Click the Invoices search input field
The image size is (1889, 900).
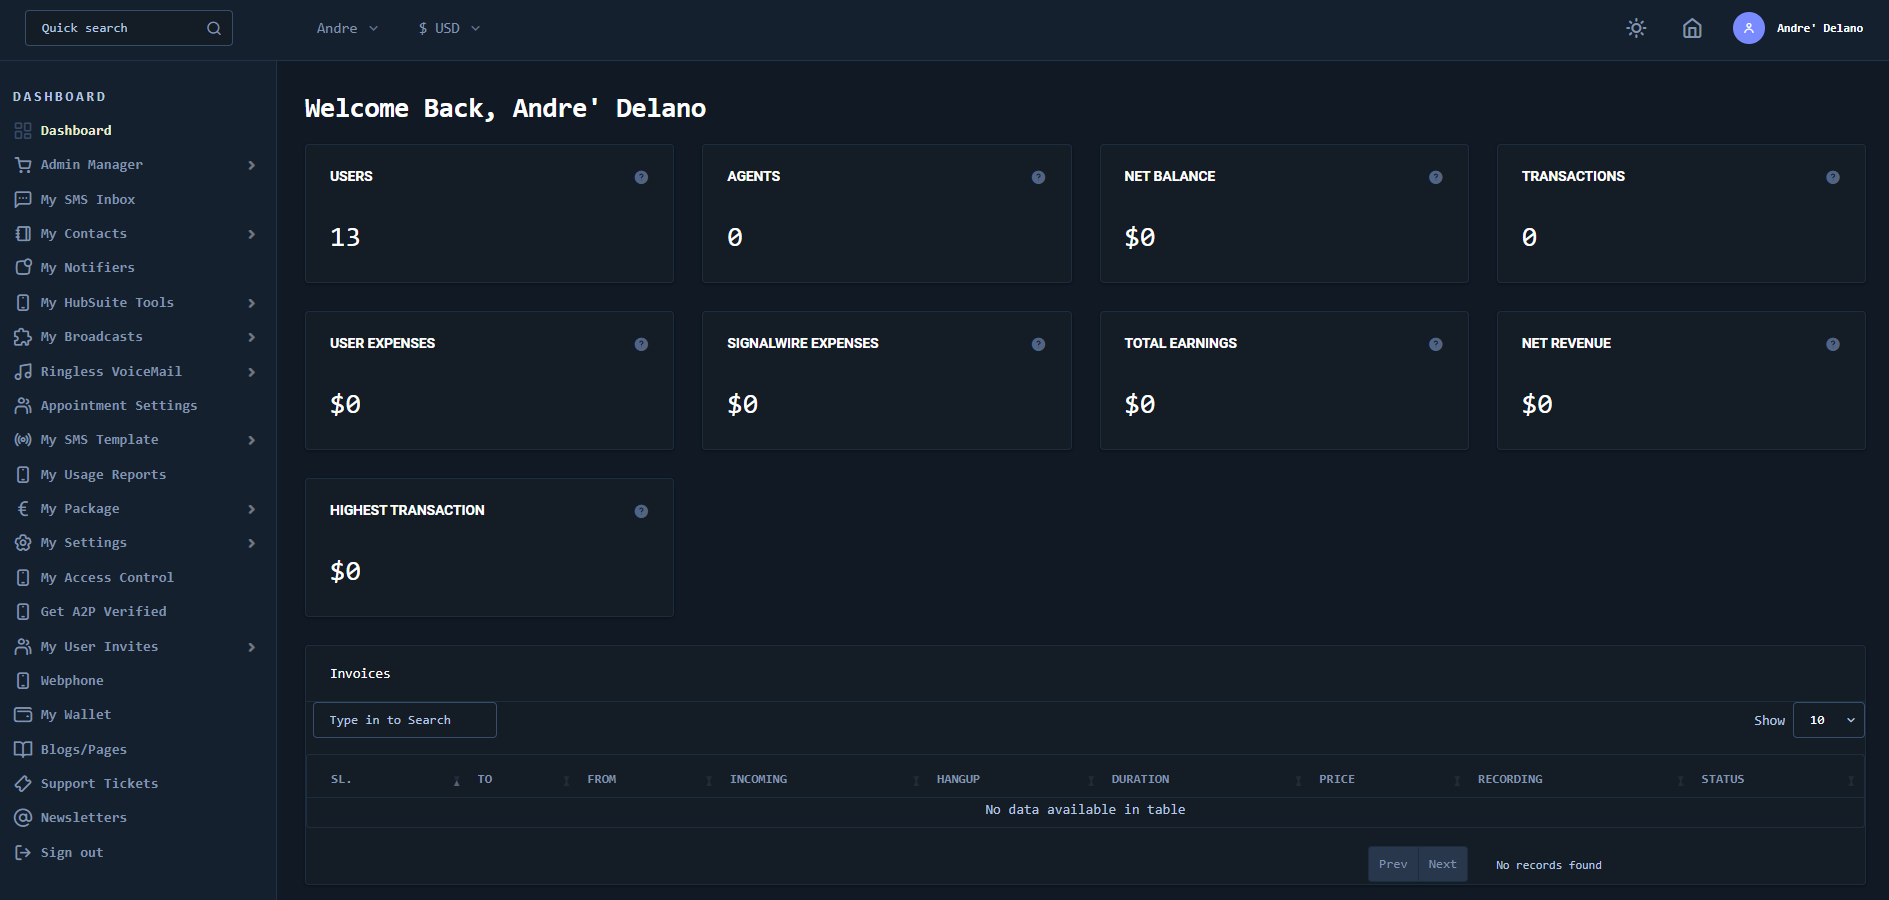(x=404, y=720)
